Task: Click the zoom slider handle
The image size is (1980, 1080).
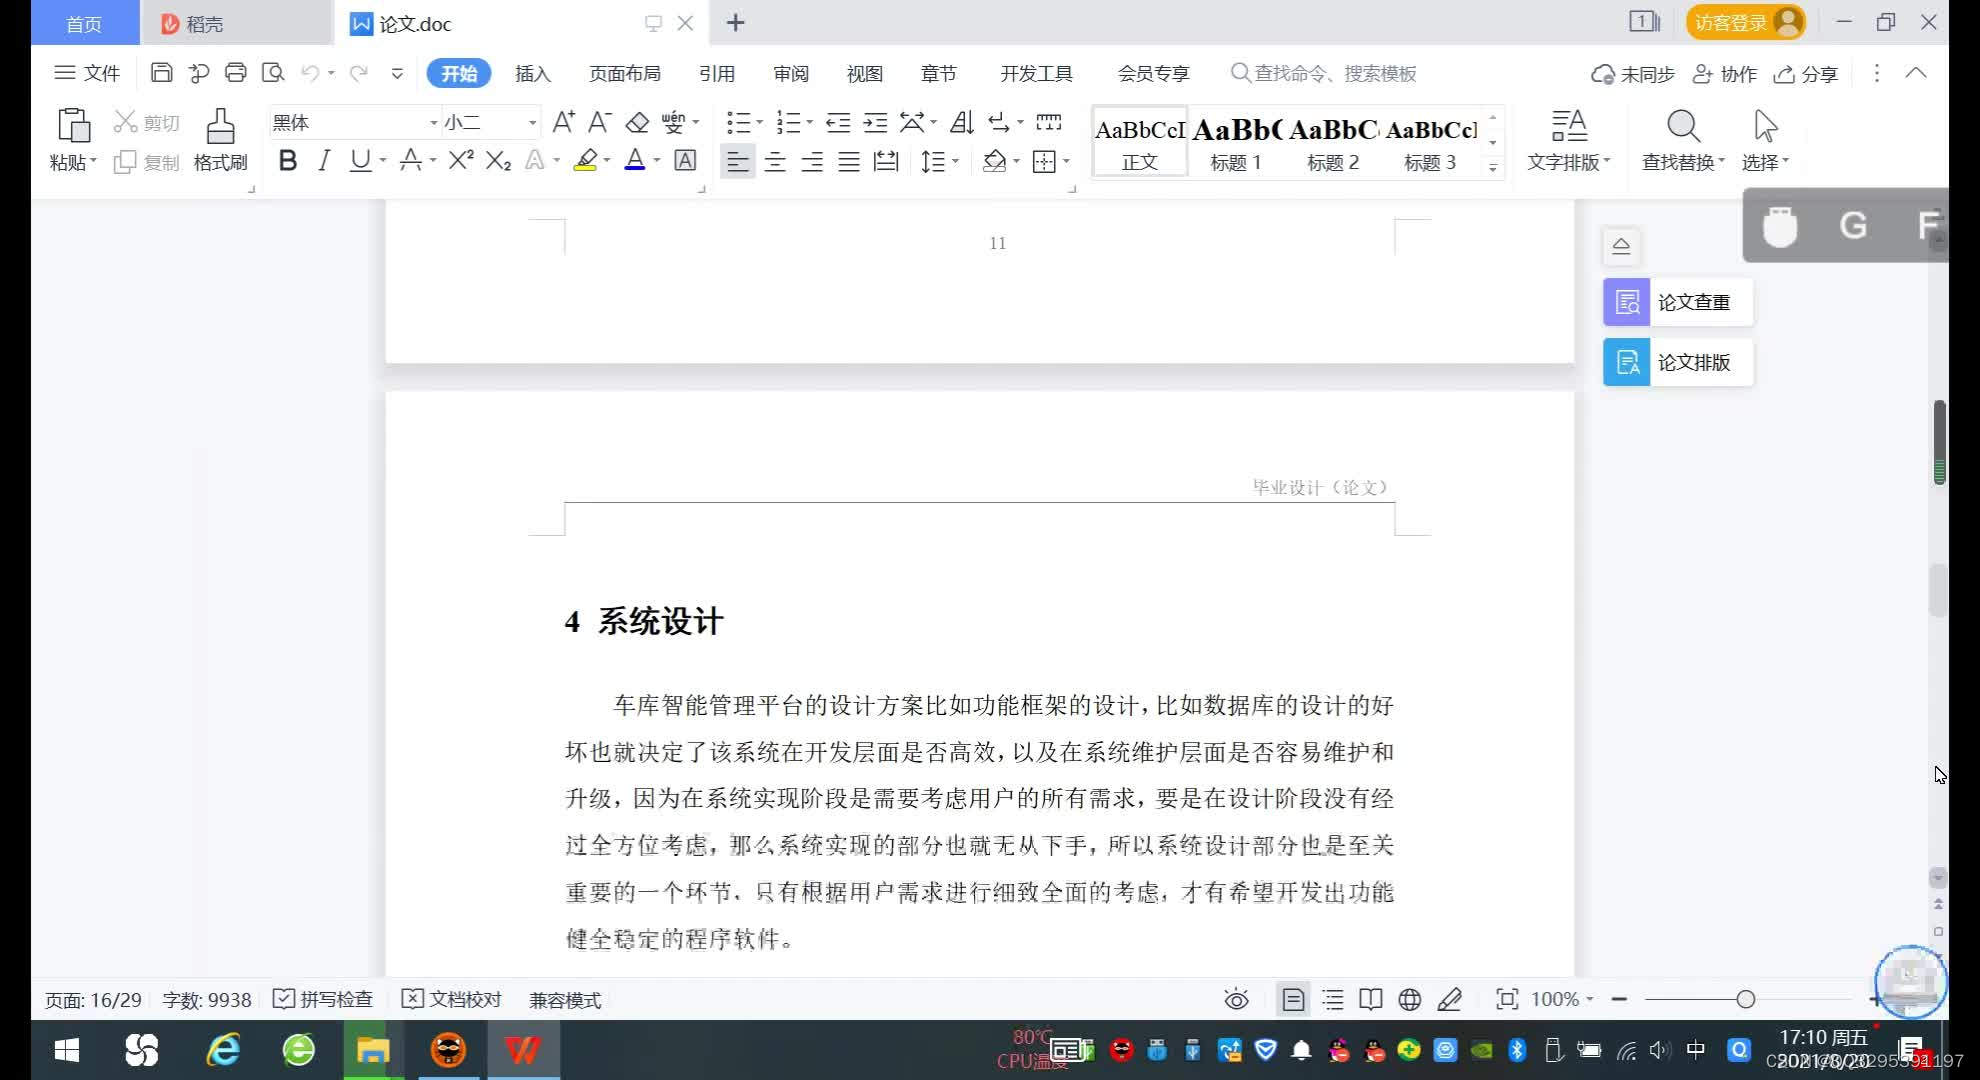Action: [1746, 999]
